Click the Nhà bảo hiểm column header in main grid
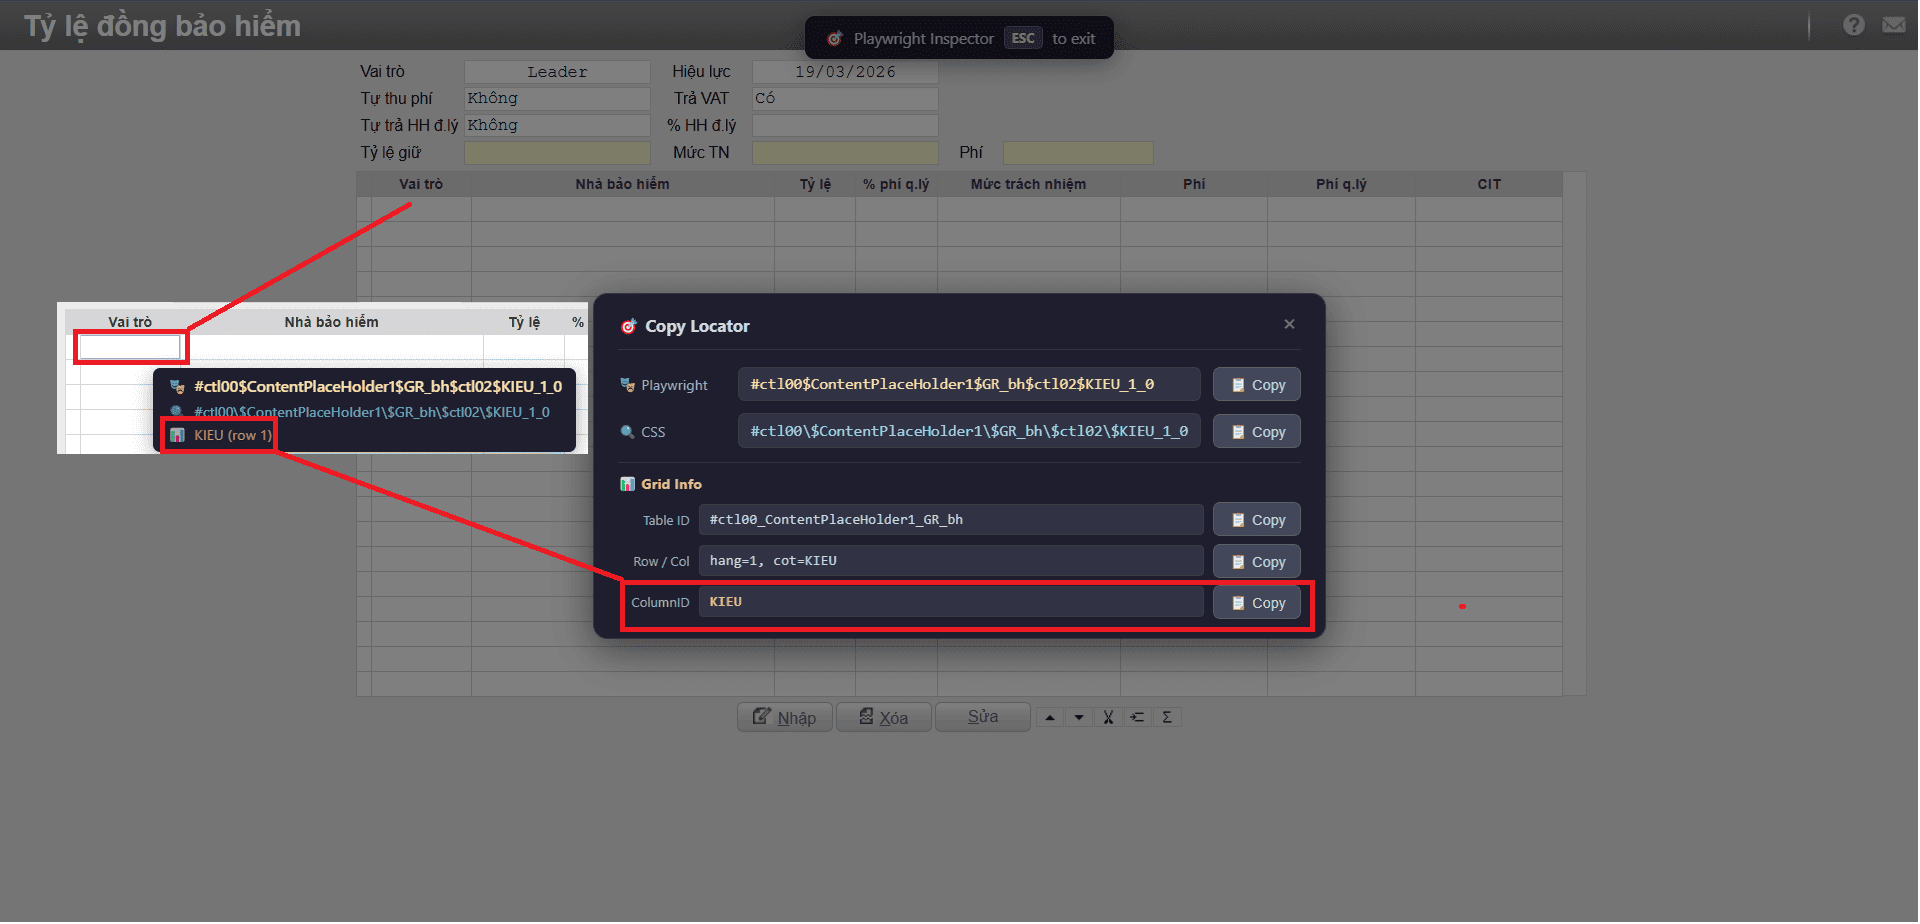 pos(622,184)
